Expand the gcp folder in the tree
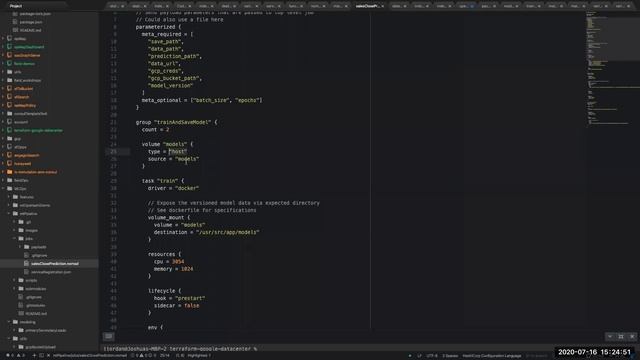The image size is (640, 360). (x=3, y=139)
